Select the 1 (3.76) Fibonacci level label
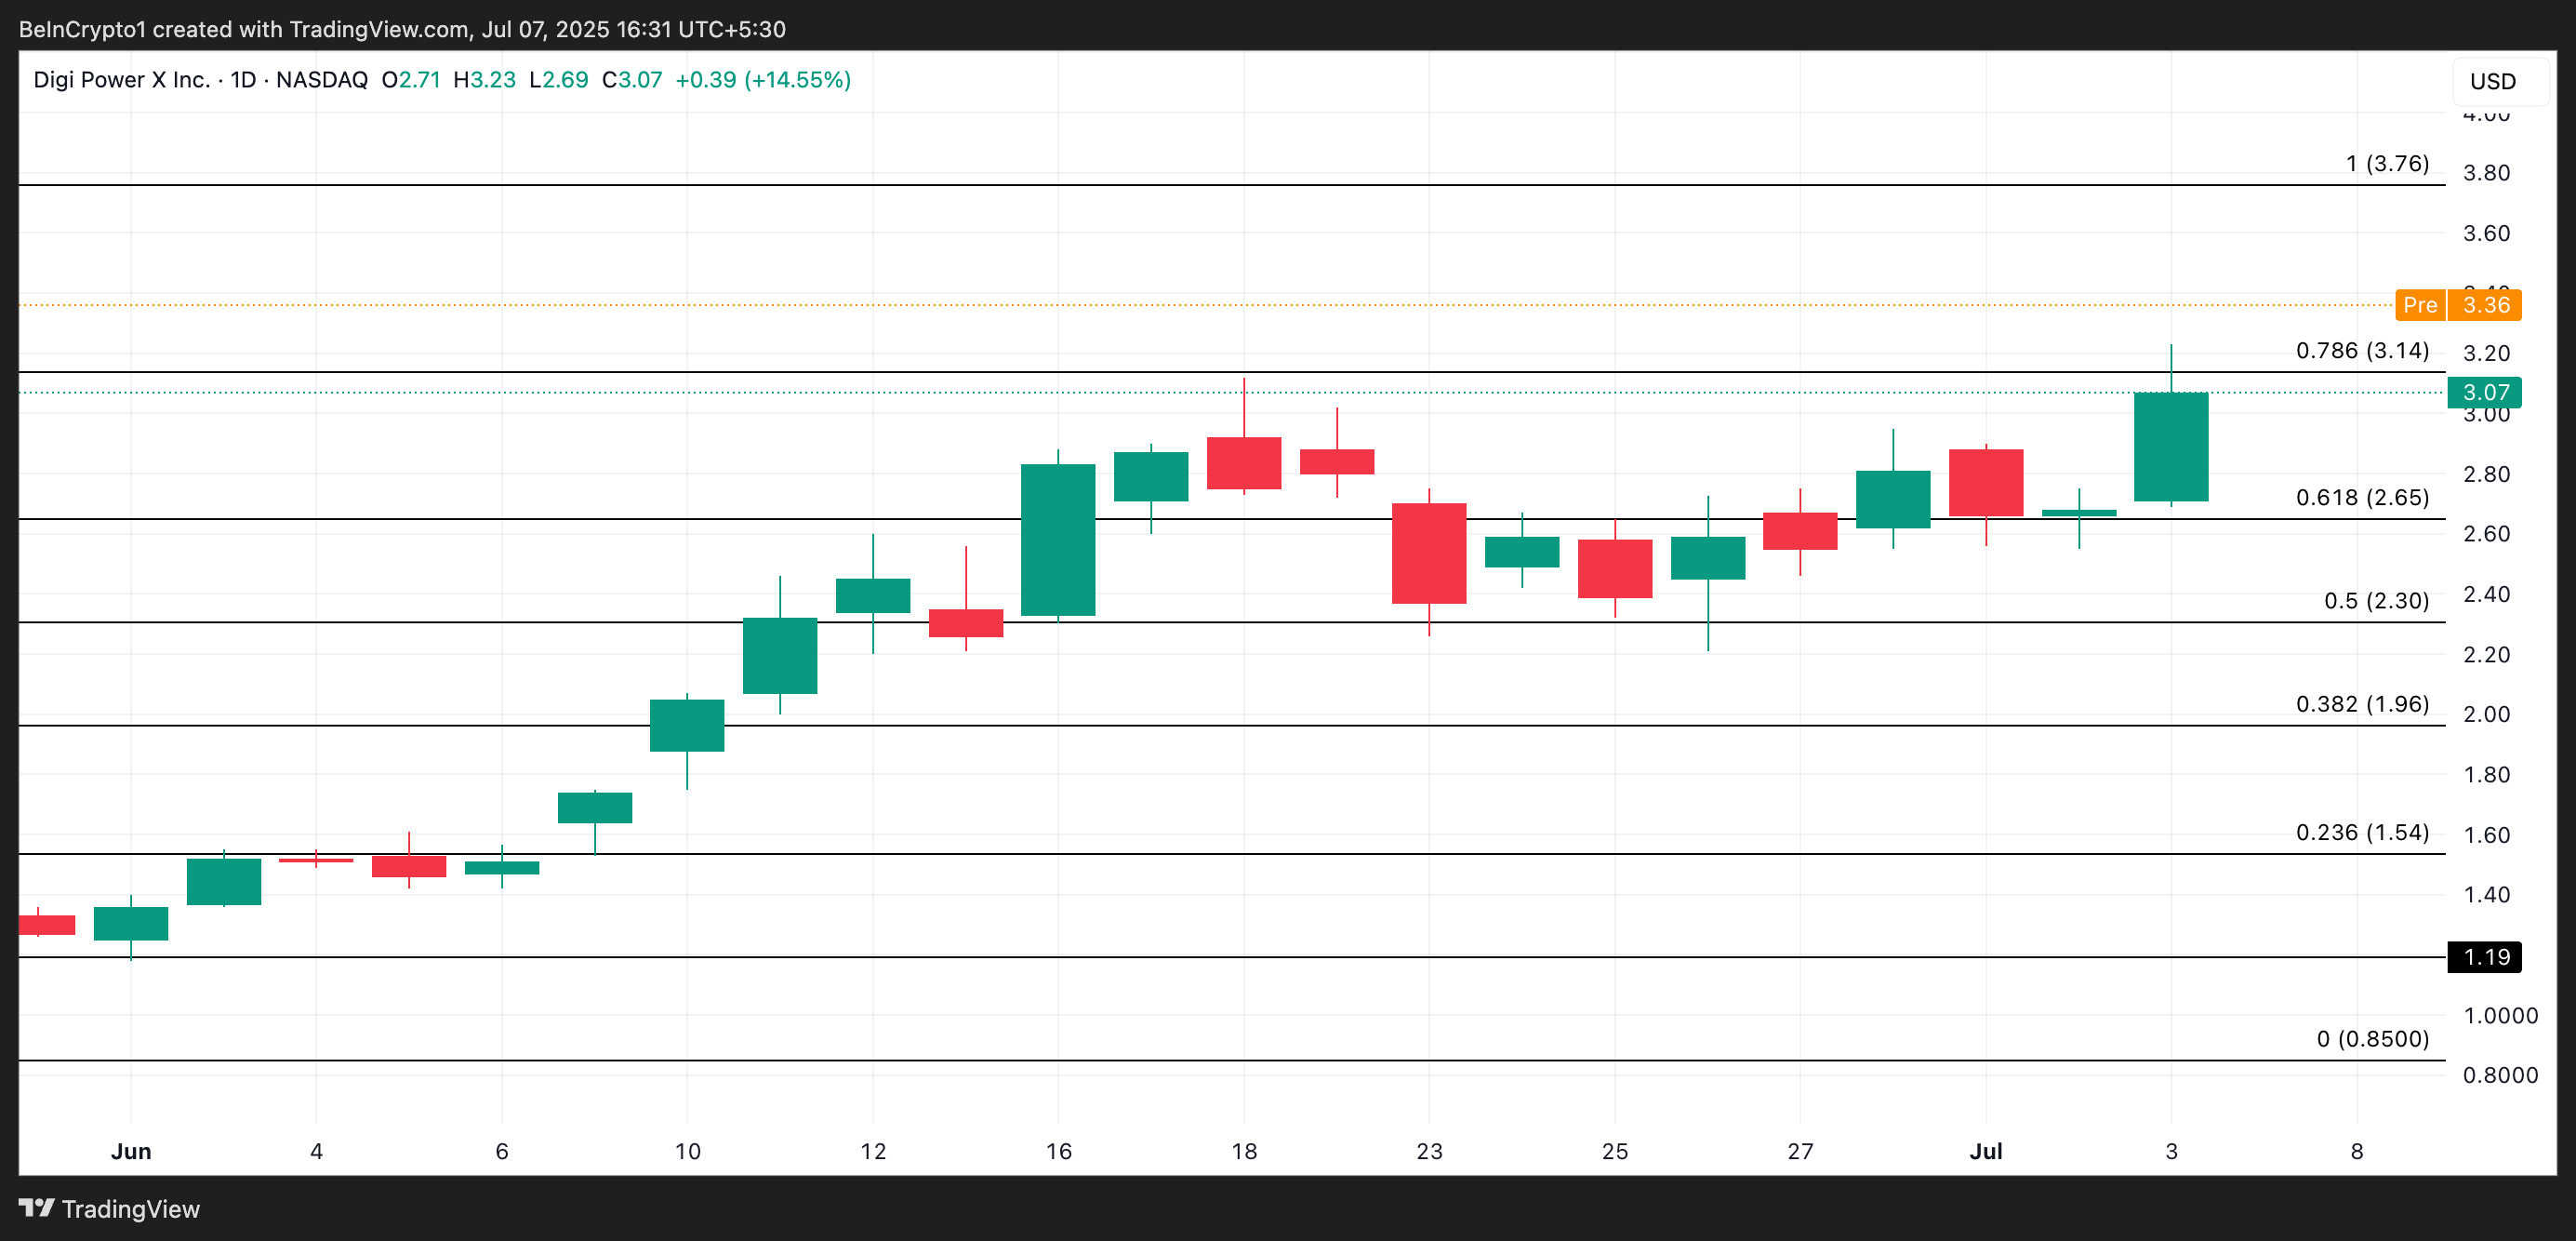The width and height of the screenshot is (2576, 1241). click(2387, 164)
